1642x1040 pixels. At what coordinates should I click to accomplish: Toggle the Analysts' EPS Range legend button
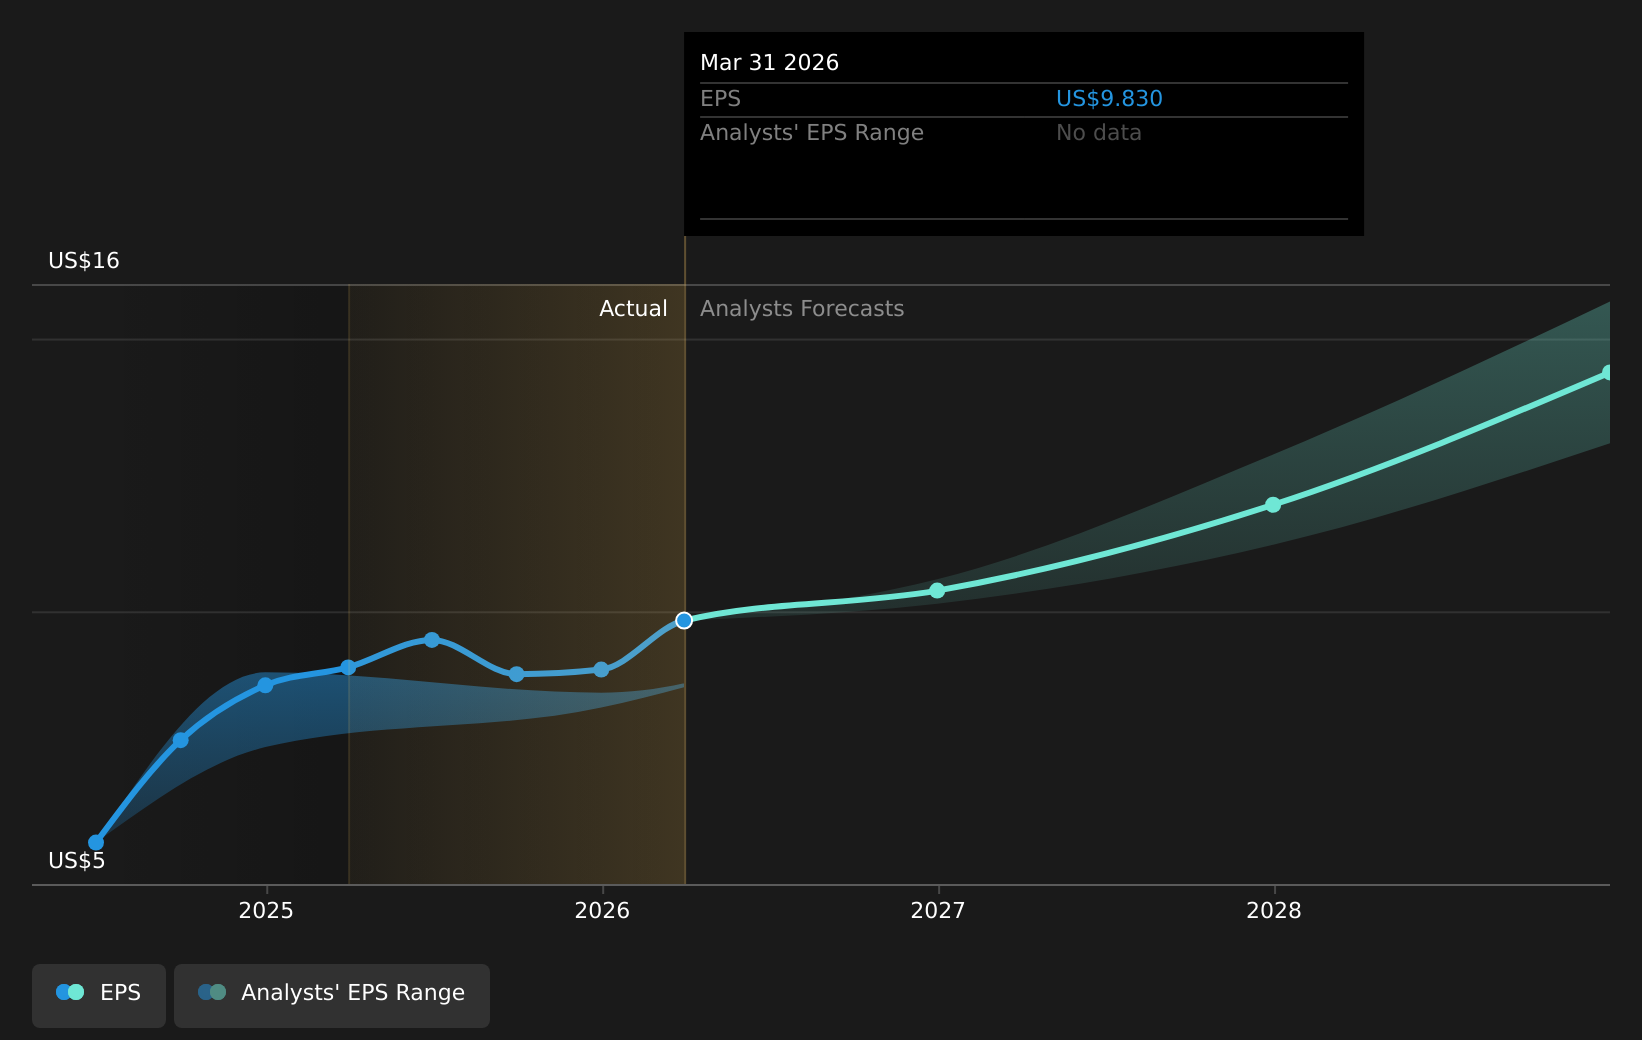332,995
